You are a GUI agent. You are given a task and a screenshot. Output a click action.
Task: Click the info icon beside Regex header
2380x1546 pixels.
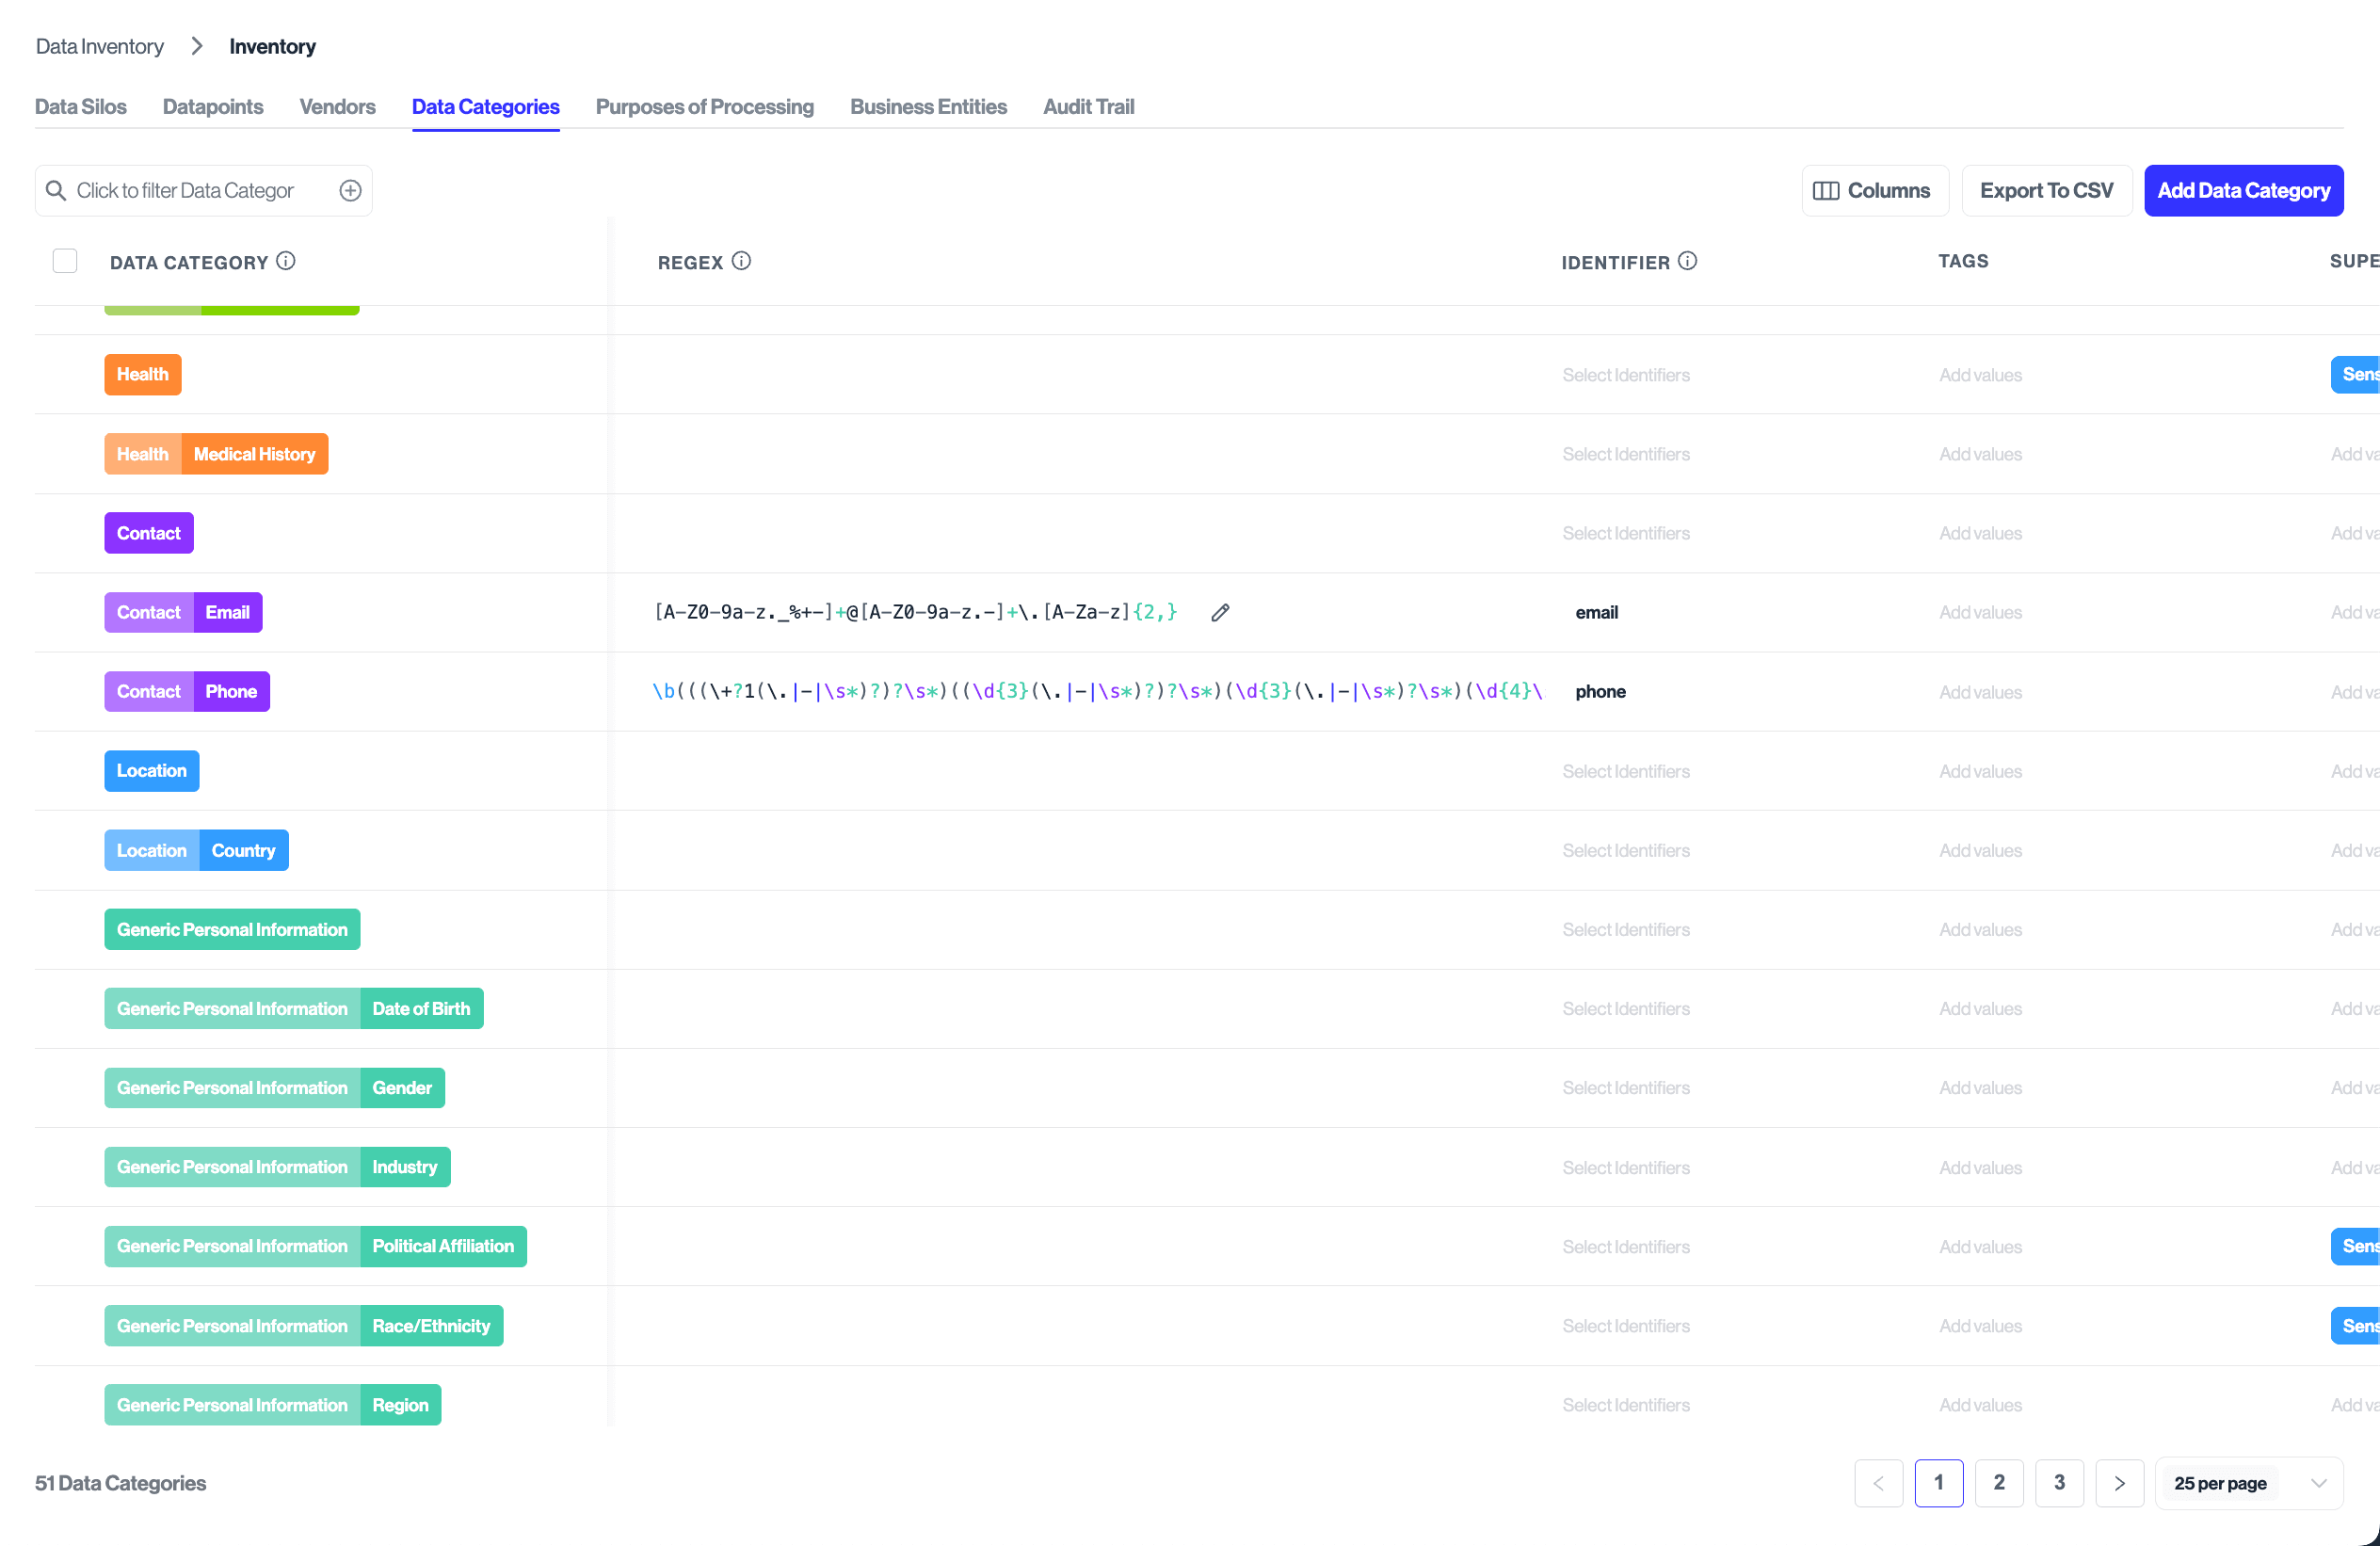pyautogui.click(x=741, y=261)
